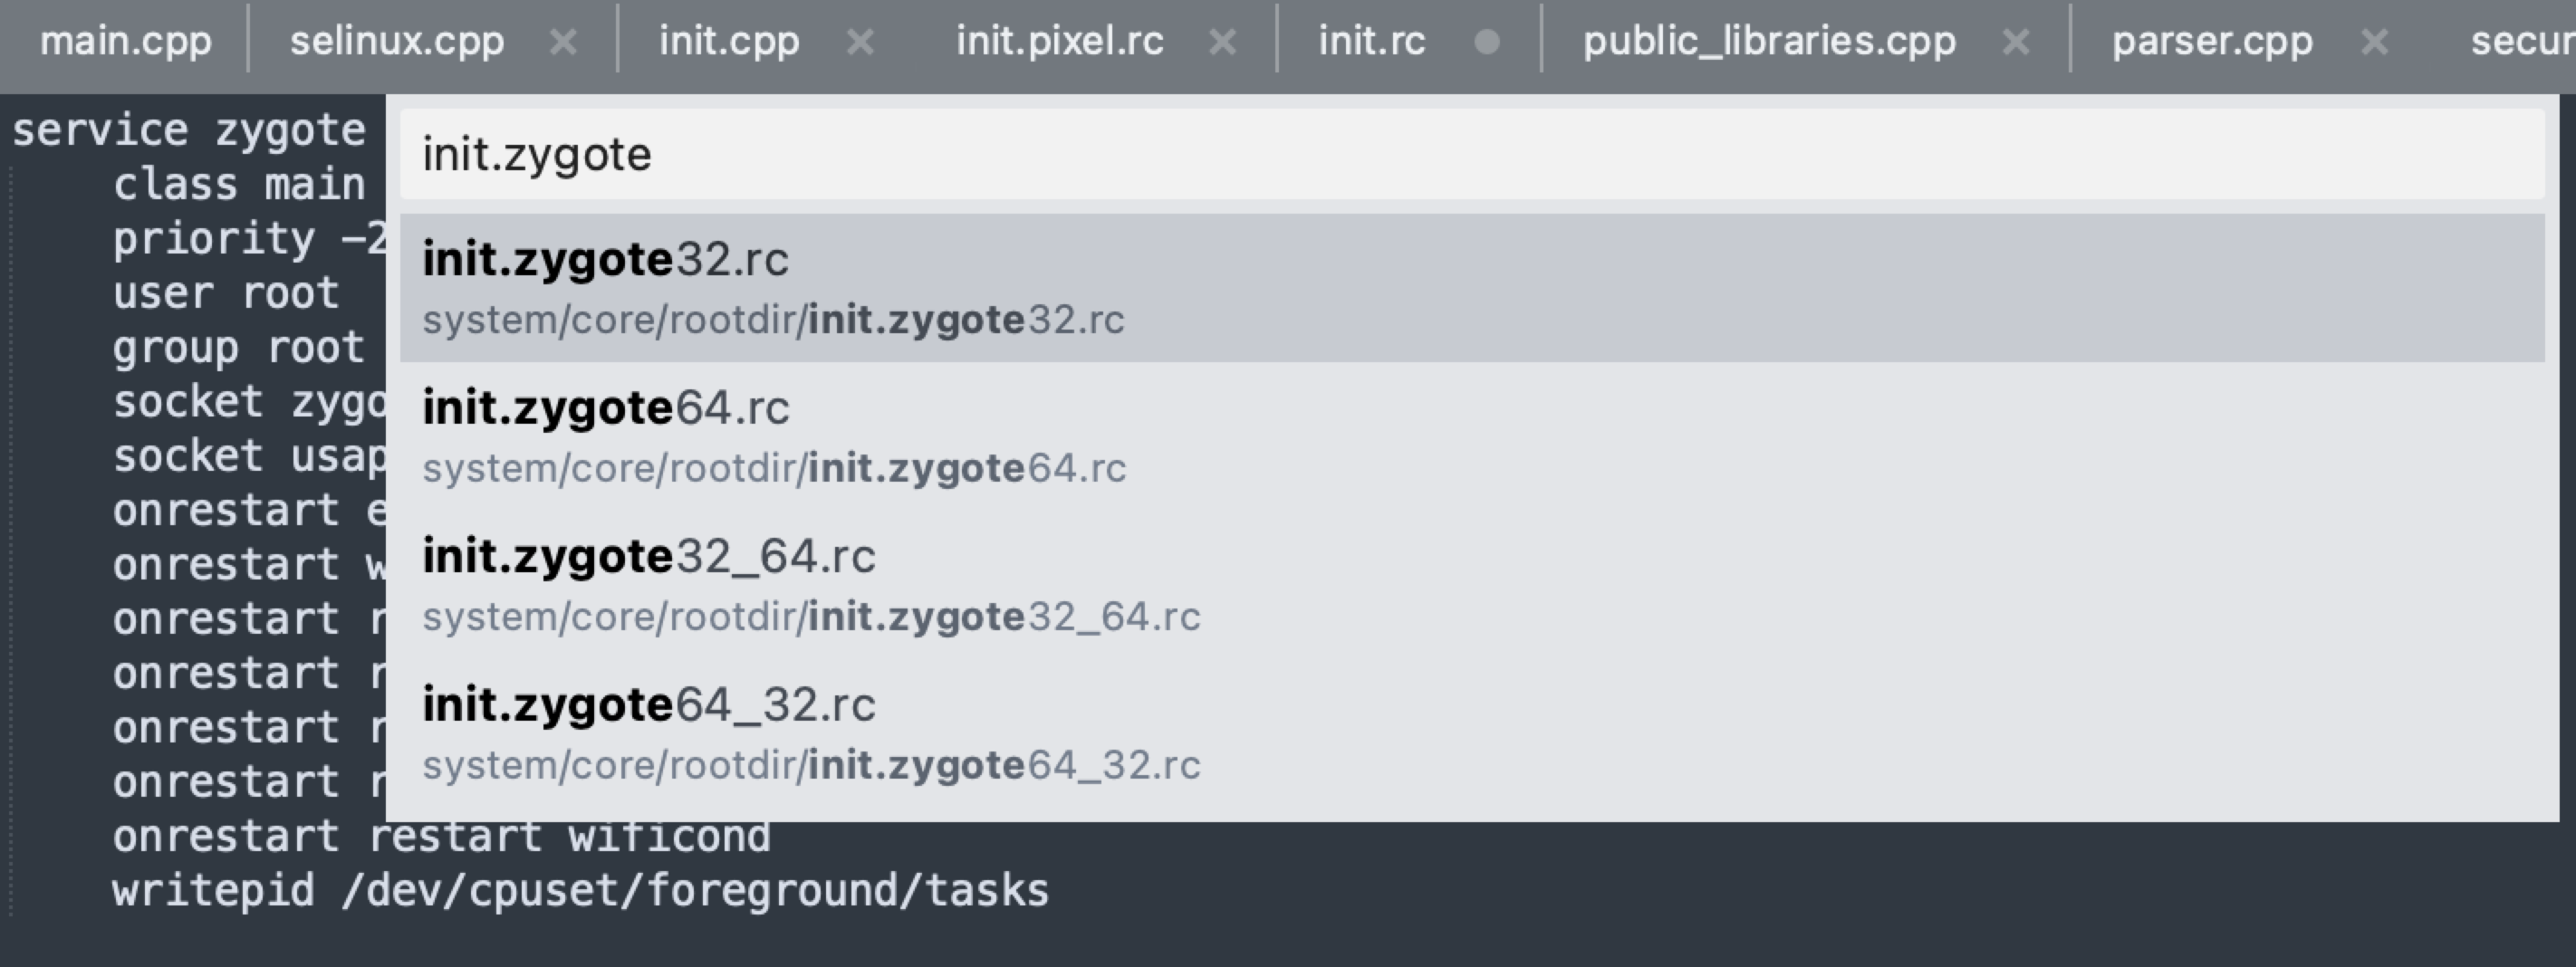Viewport: 2576px width, 967px height.
Task: Close the init.cpp tab
Action: click(860, 42)
